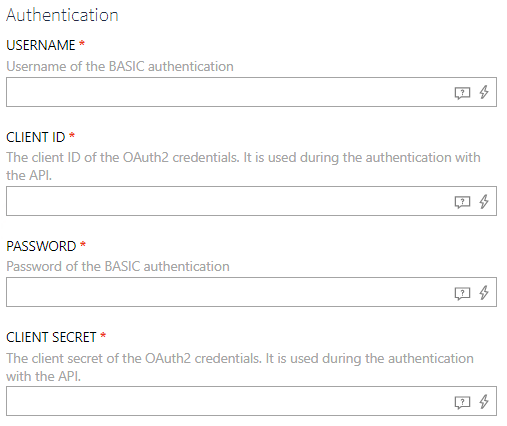The height and width of the screenshot is (426, 507).
Task: Focus the Username text input box
Action: [251, 92]
